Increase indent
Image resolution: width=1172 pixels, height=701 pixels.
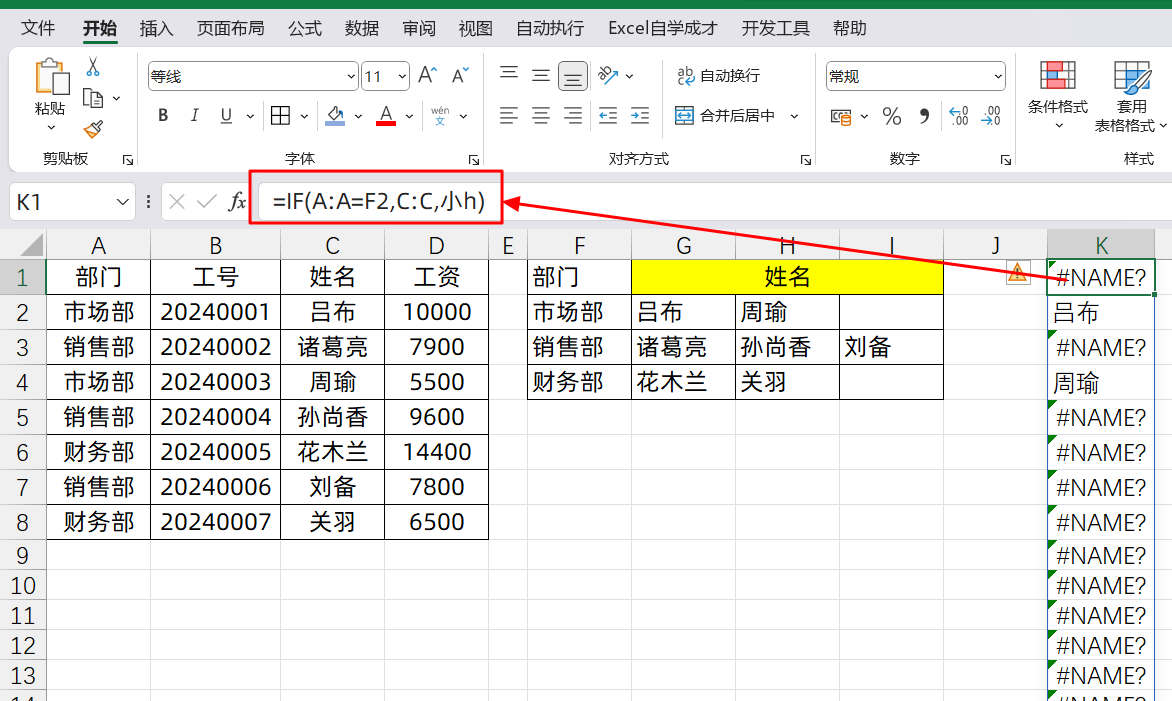[x=640, y=116]
